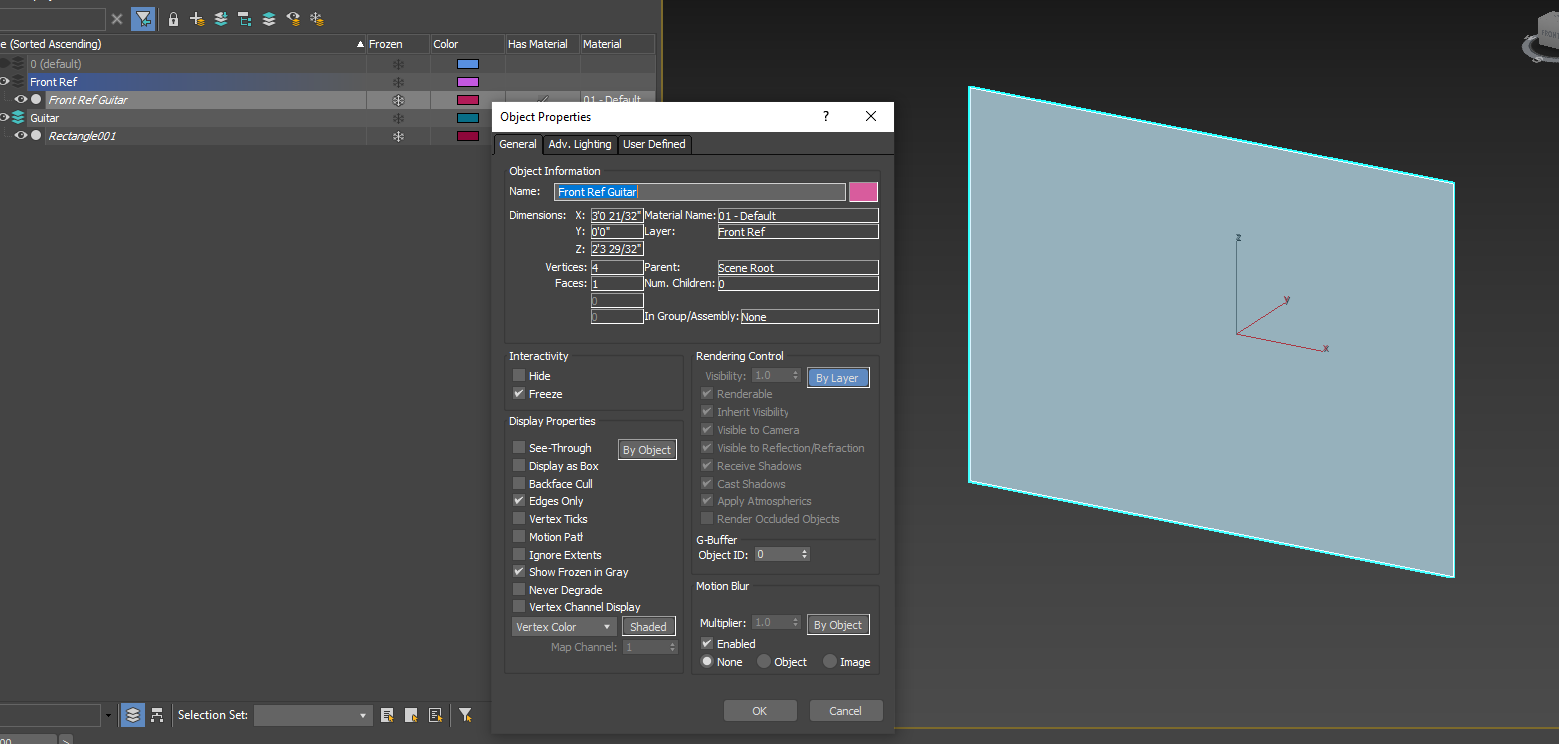Open the Selection Set dropdown

313,715
